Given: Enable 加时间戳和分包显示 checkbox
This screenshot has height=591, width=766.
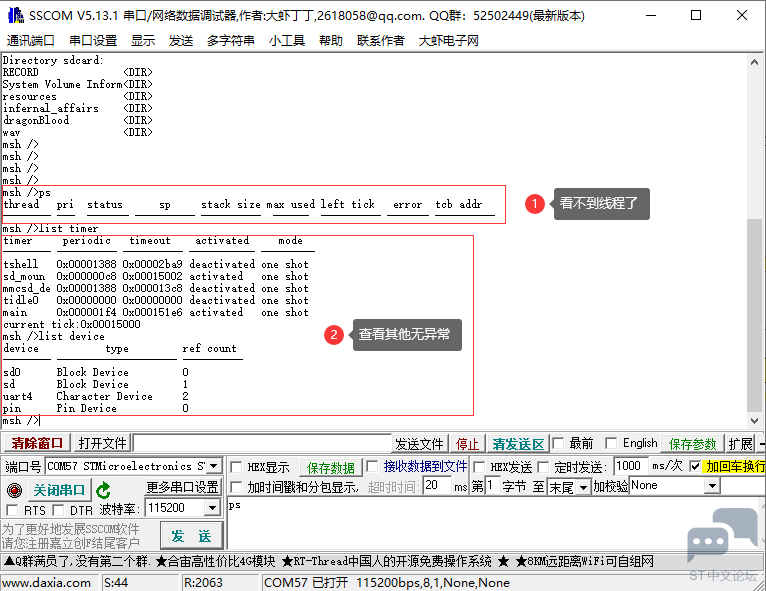Looking at the screenshot, I should [x=236, y=487].
